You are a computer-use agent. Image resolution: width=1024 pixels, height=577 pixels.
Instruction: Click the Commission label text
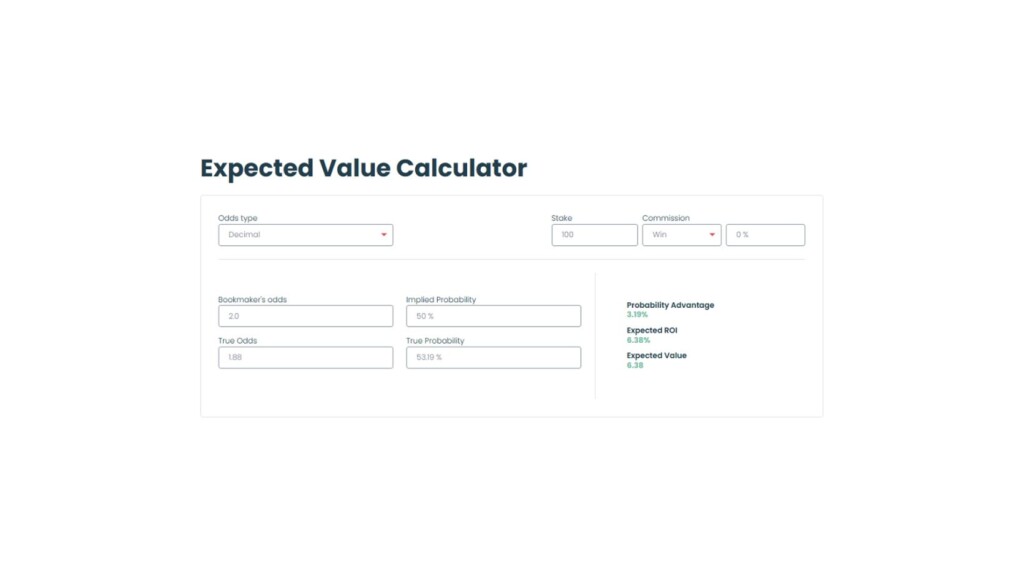(x=666, y=218)
